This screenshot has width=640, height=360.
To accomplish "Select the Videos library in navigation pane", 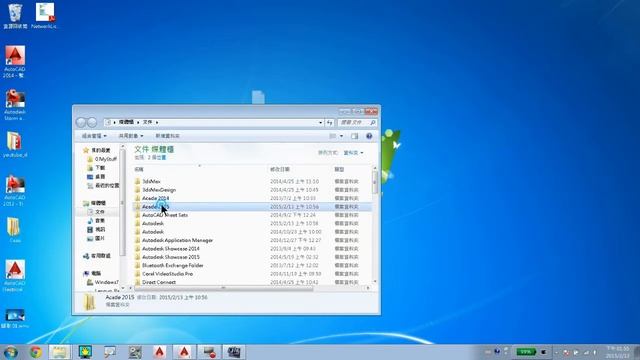I will pyautogui.click(x=97, y=229).
